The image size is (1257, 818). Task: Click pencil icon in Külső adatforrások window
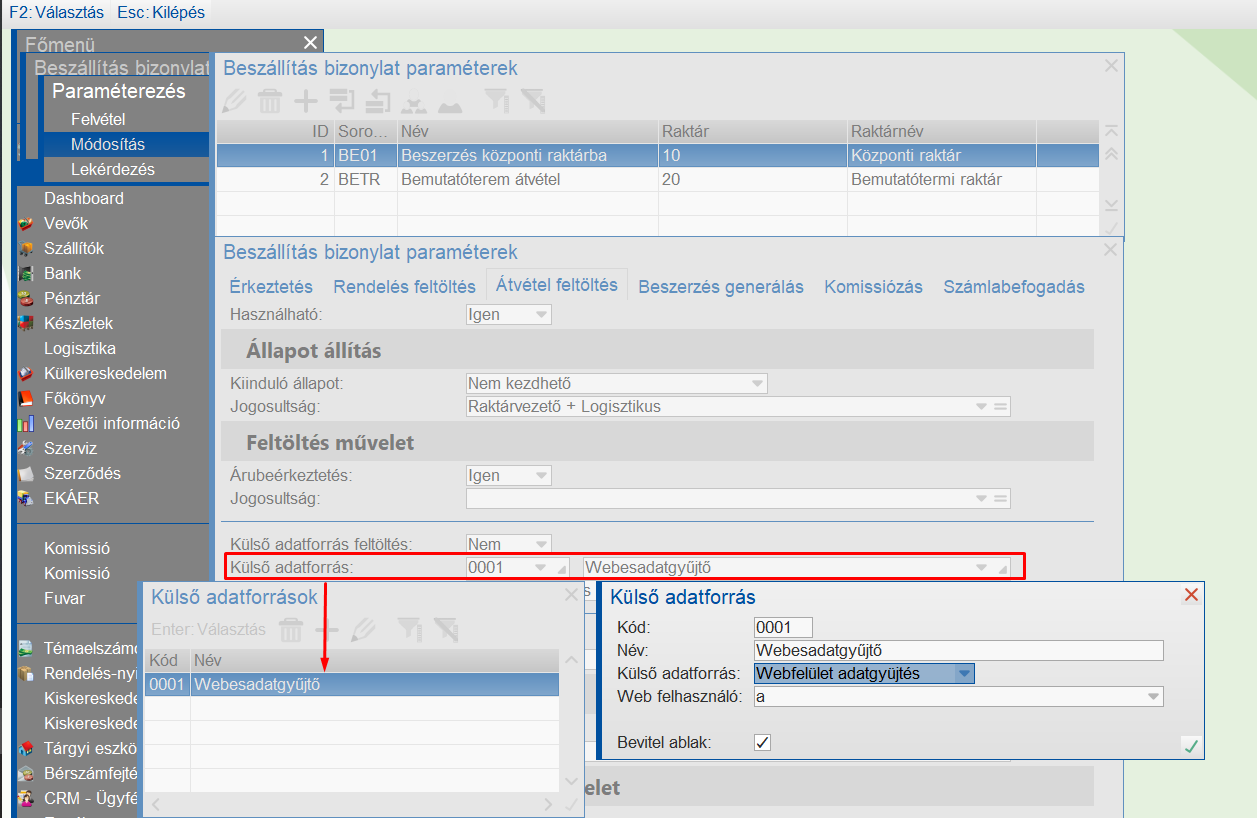[363, 629]
